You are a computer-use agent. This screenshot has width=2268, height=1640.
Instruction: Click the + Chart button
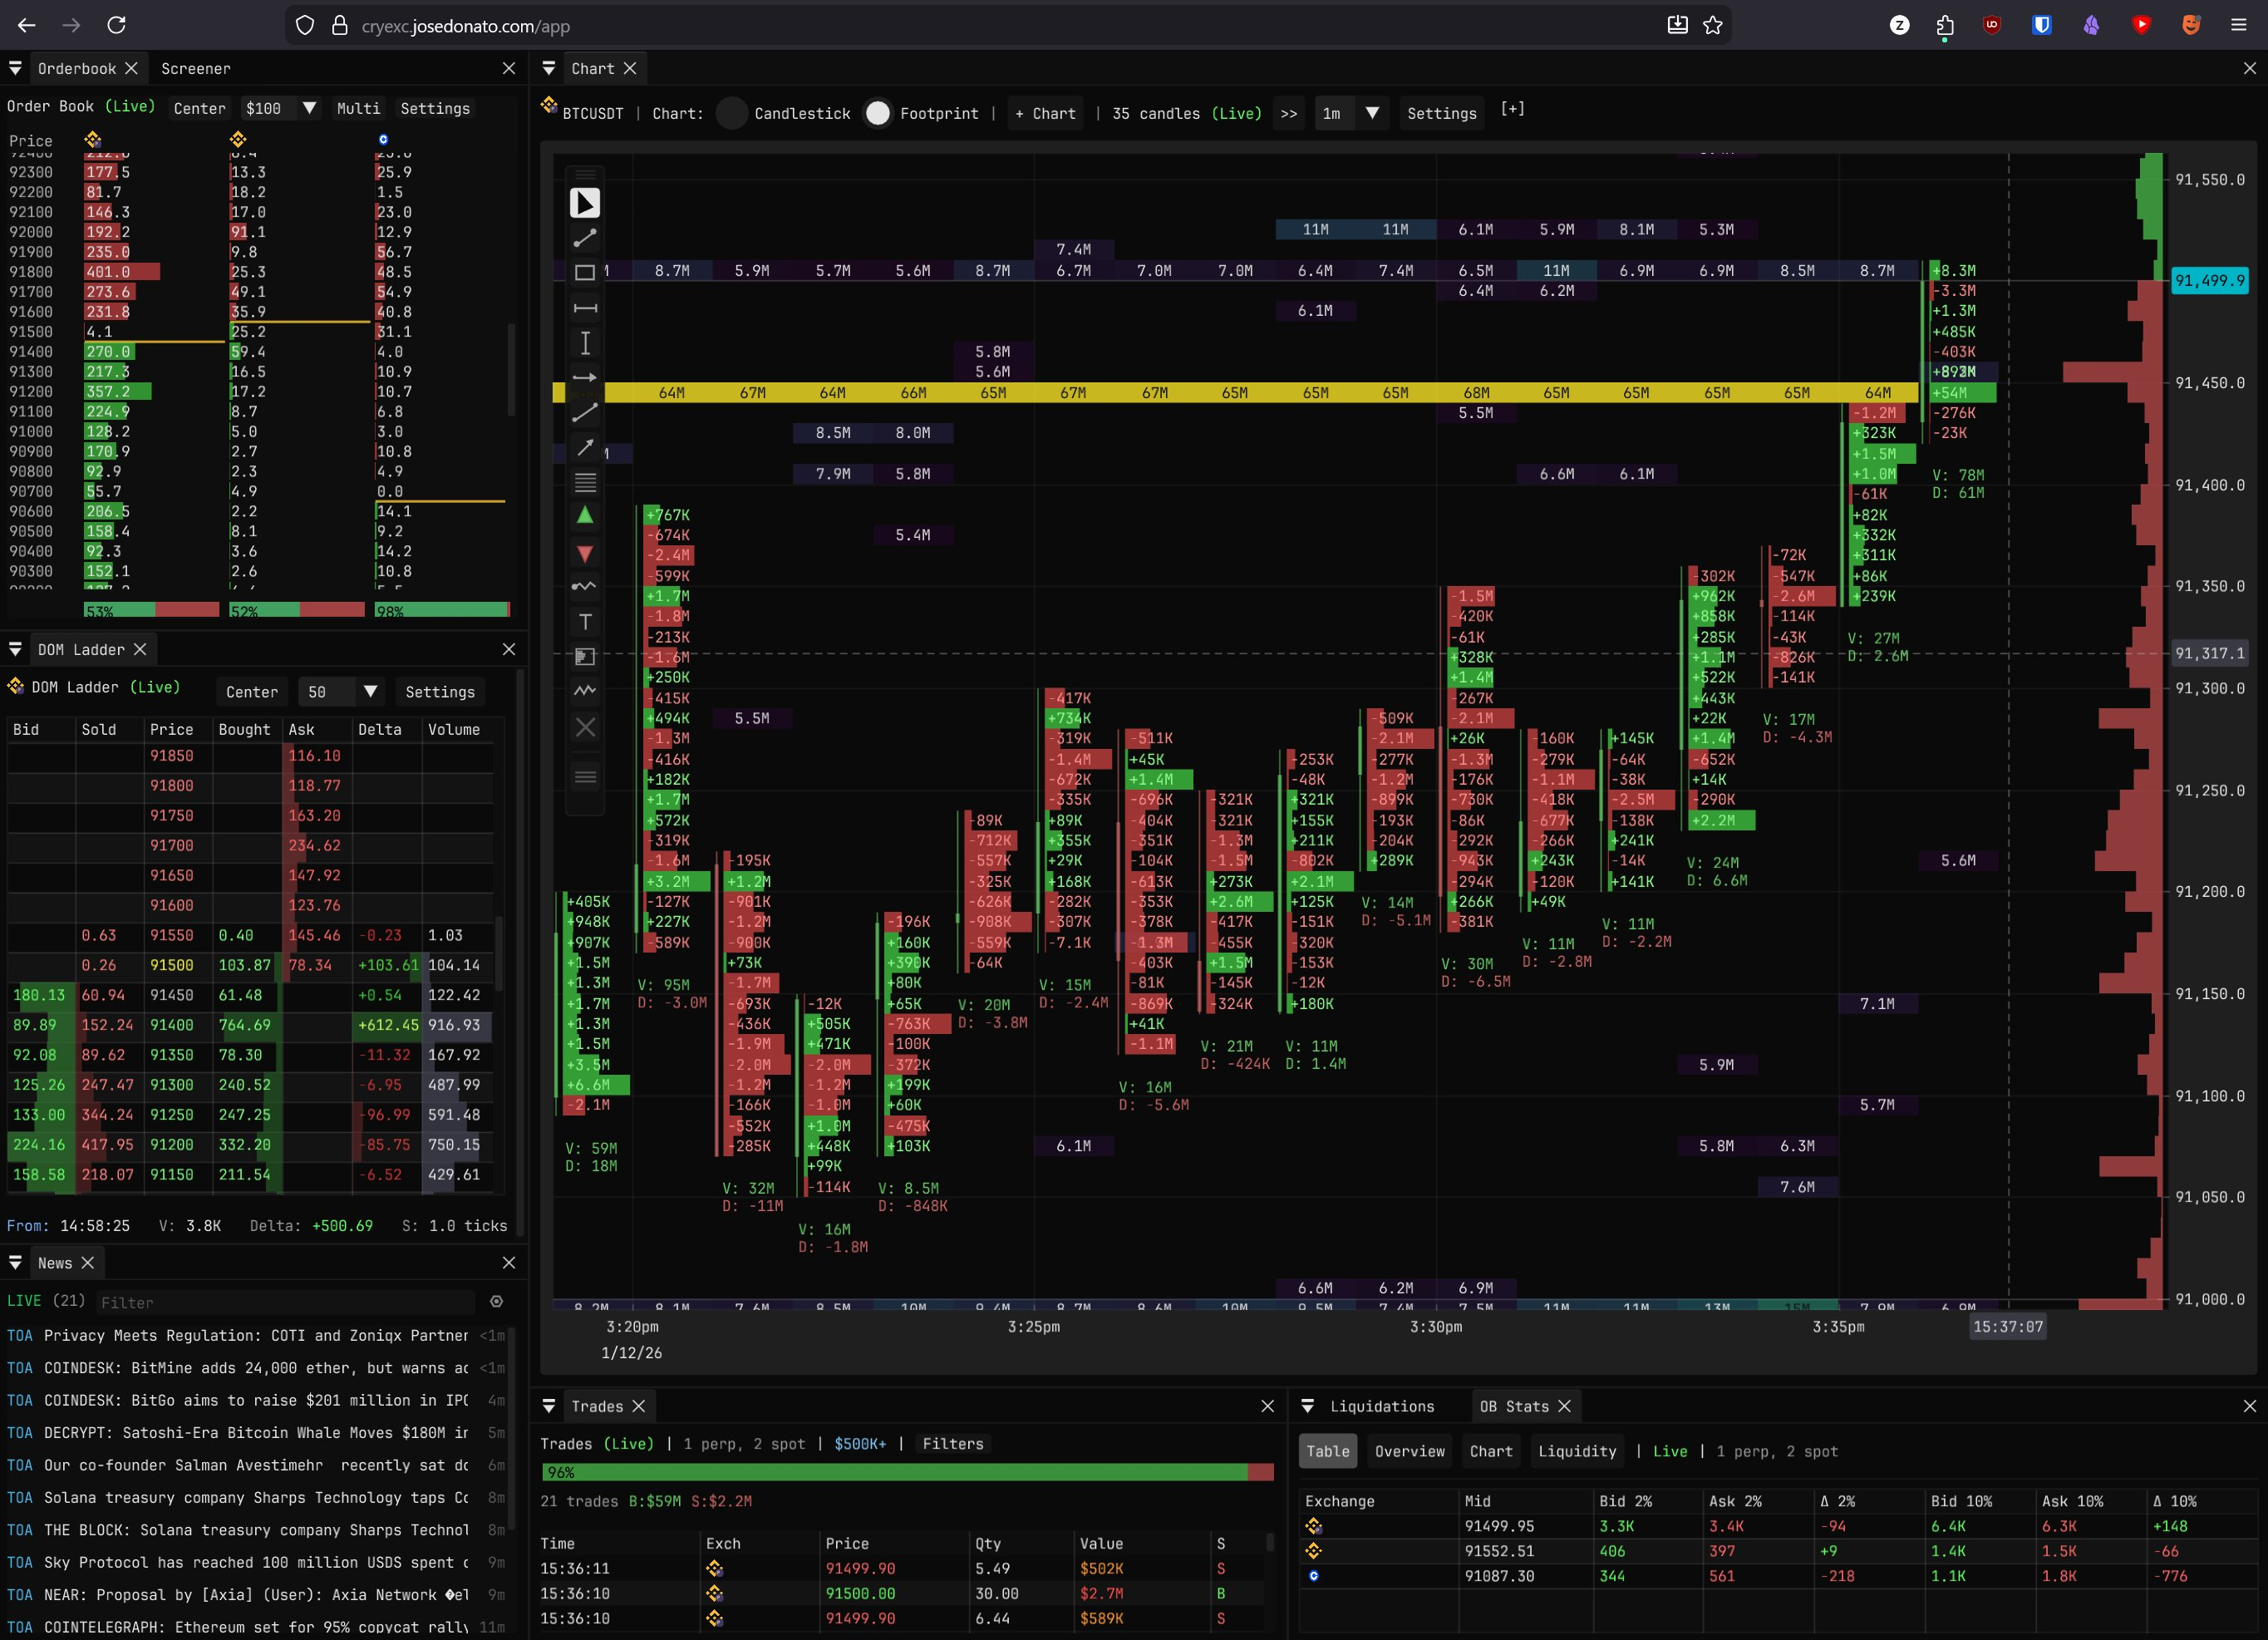click(1045, 113)
